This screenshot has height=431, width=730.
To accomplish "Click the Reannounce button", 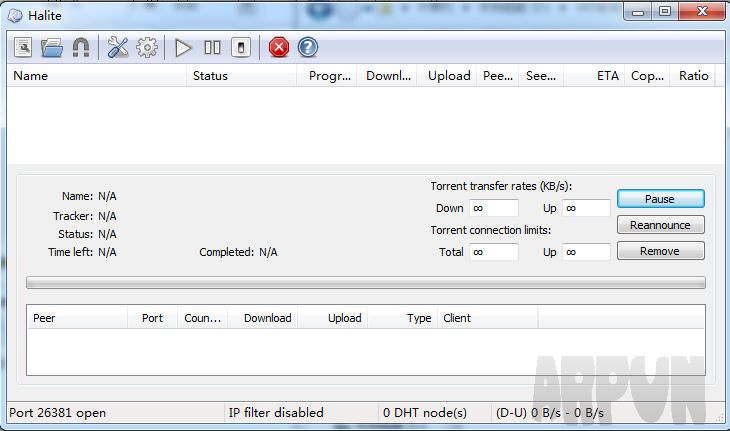I will pyautogui.click(x=661, y=225).
